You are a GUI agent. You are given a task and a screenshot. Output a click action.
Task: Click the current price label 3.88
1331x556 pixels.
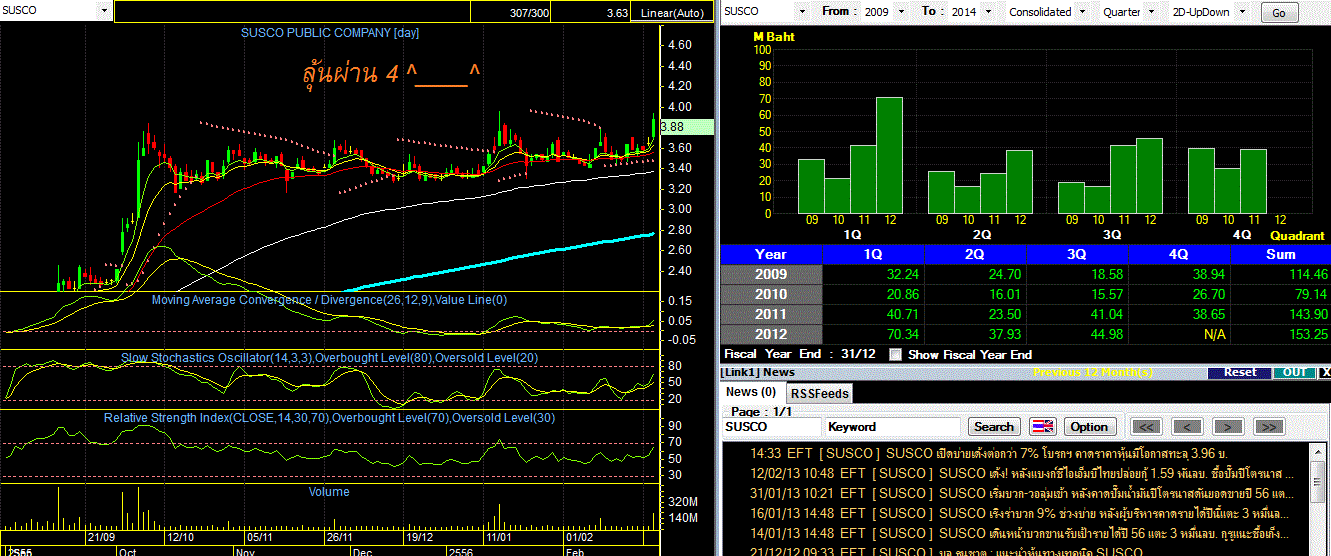tap(685, 127)
